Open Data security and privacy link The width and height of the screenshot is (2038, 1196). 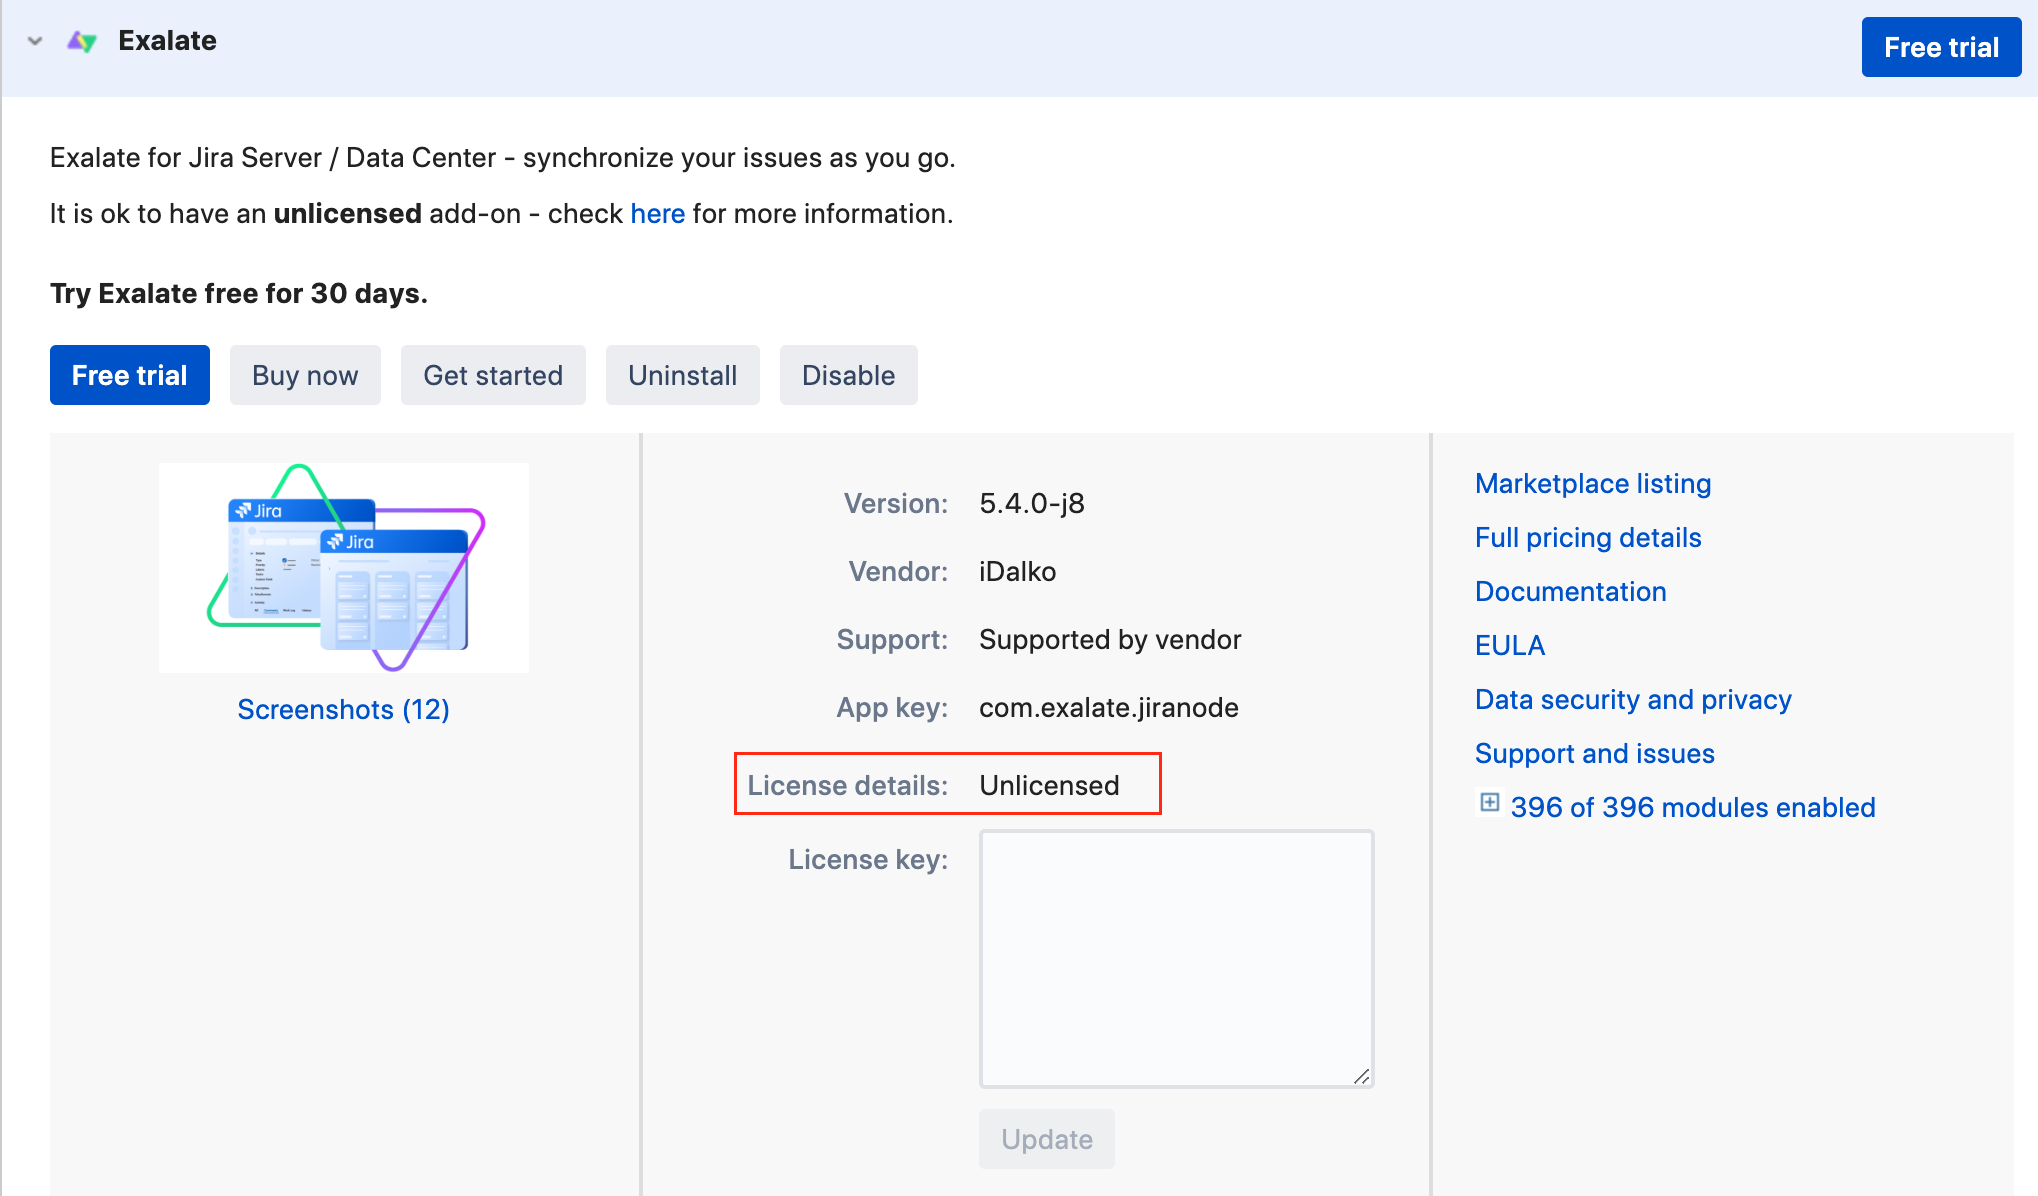(x=1633, y=700)
